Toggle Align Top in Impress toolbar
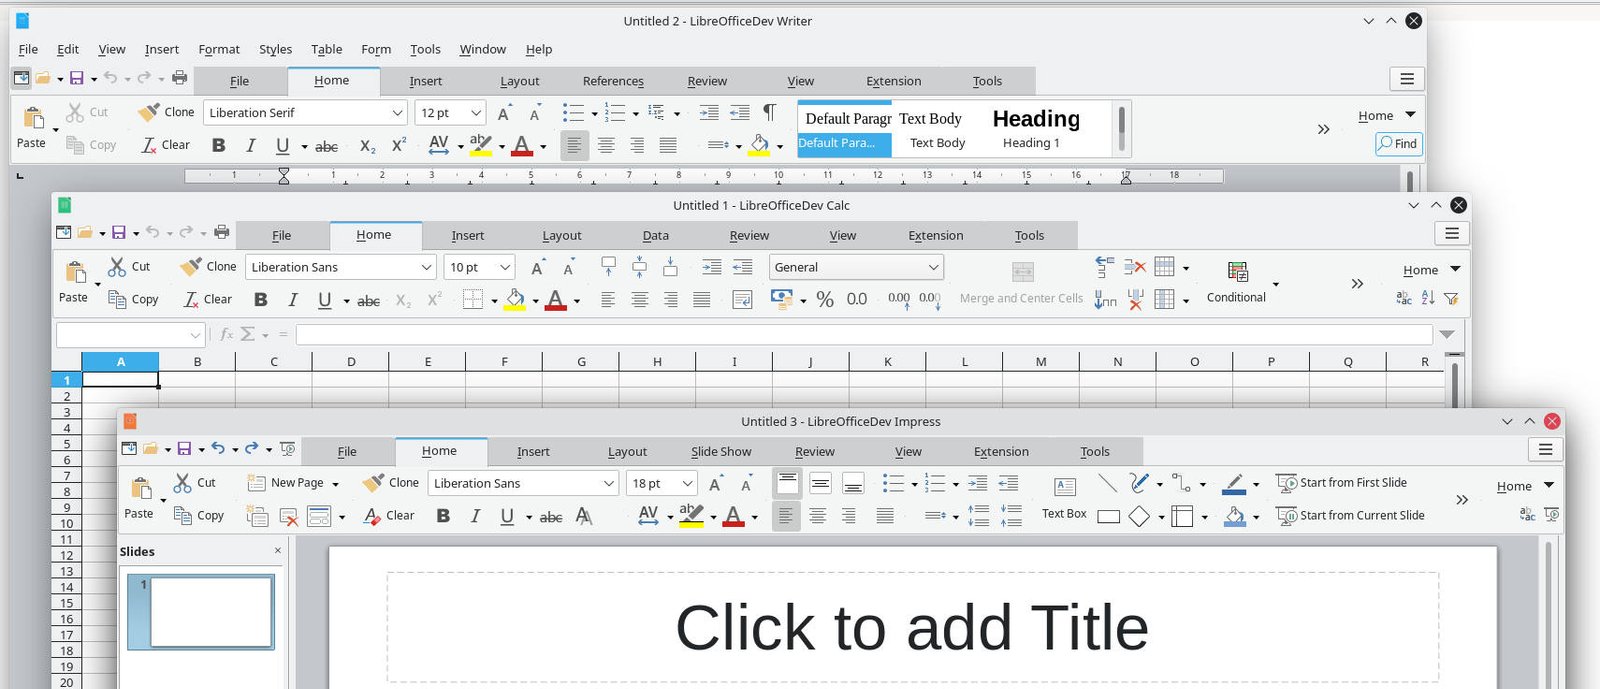 coord(788,483)
